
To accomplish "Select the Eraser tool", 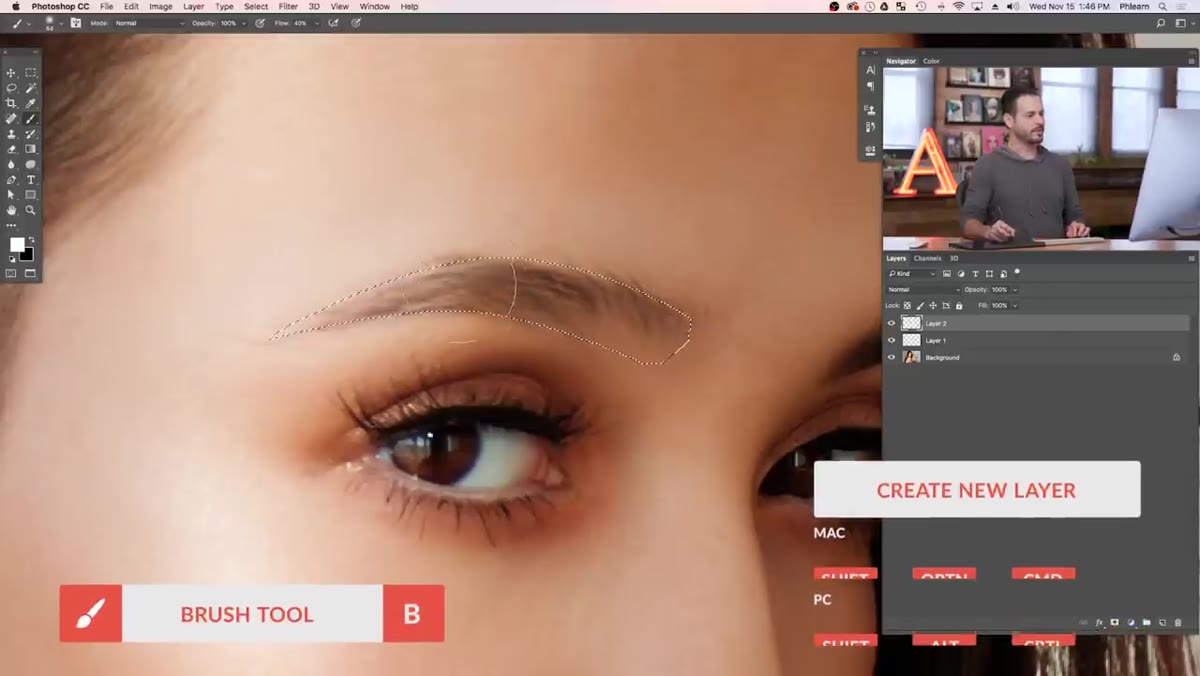I will (x=12, y=149).
